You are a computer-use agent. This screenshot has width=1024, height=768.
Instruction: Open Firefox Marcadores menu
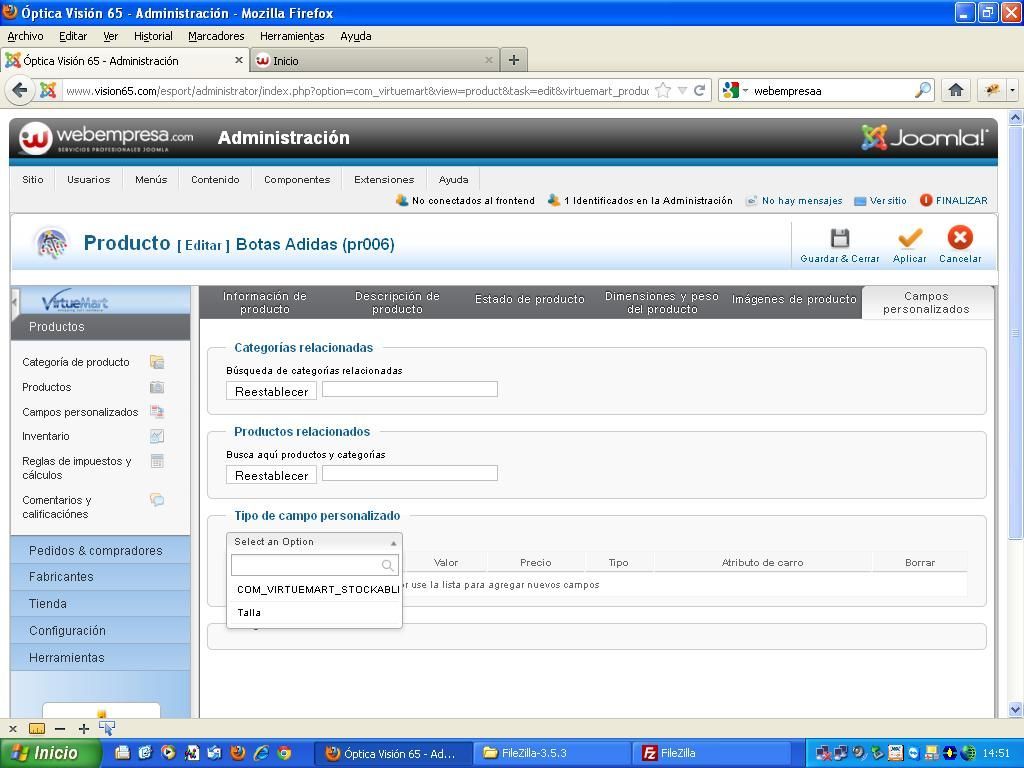[x=216, y=37]
